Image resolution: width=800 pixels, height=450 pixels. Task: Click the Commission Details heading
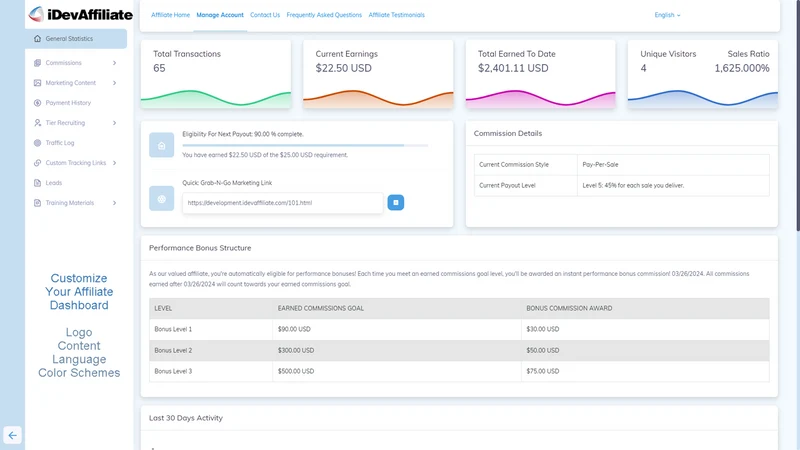pyautogui.click(x=508, y=133)
